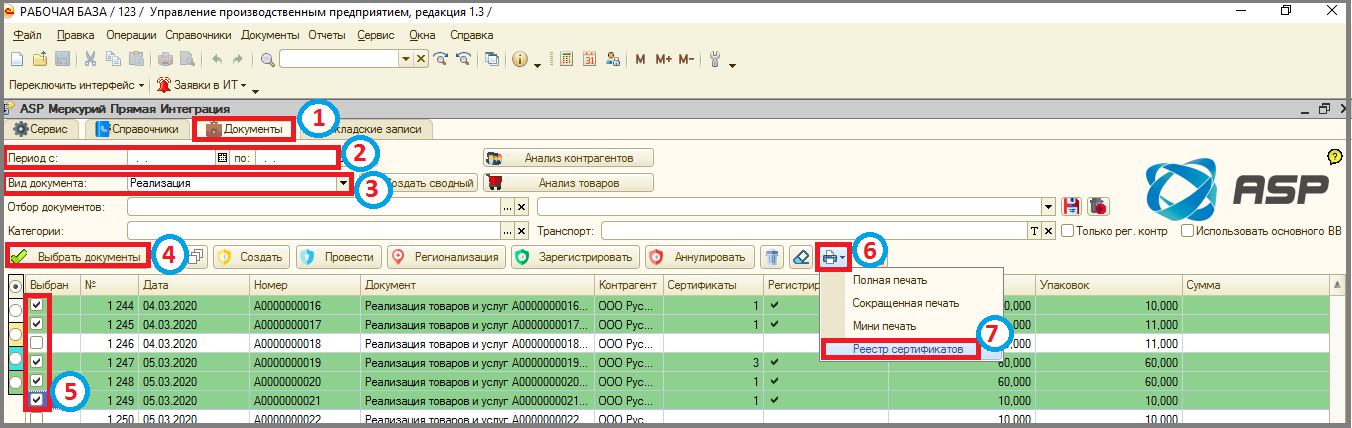
Task: Toggle checkbox for row 1 247
Action: 37,362
